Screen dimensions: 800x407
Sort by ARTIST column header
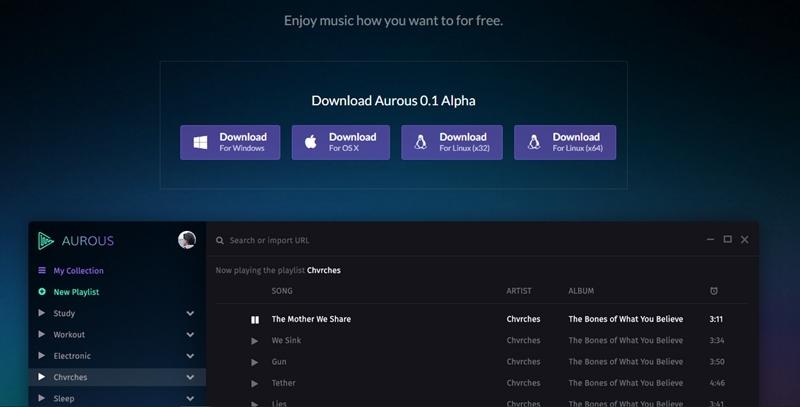click(519, 291)
